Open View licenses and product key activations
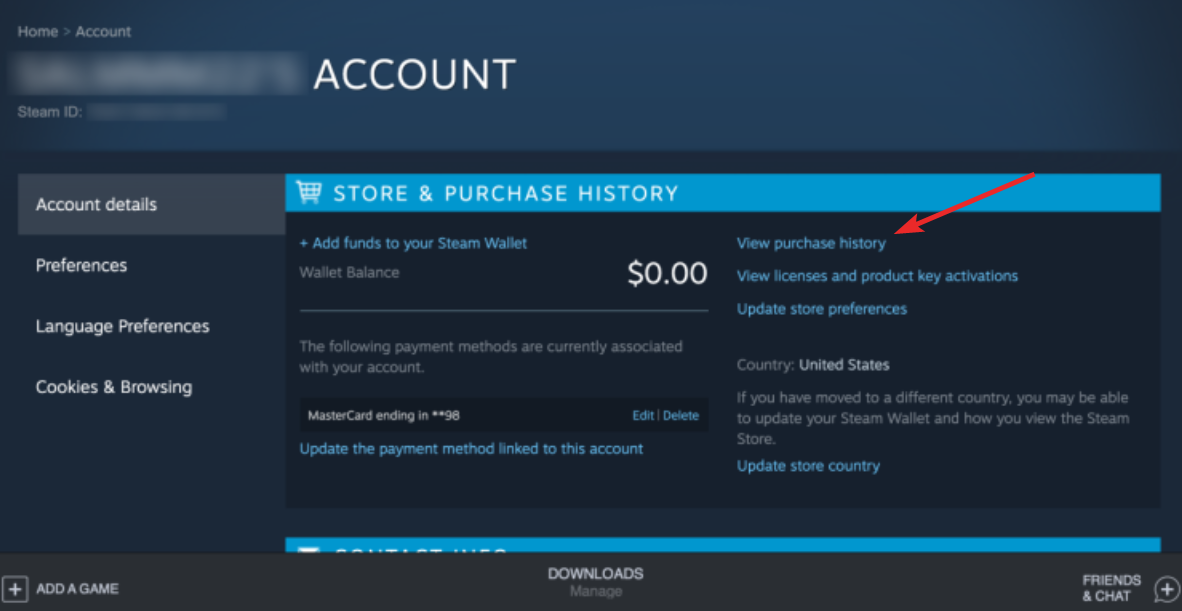This screenshot has width=1182, height=611. pyautogui.click(x=877, y=276)
